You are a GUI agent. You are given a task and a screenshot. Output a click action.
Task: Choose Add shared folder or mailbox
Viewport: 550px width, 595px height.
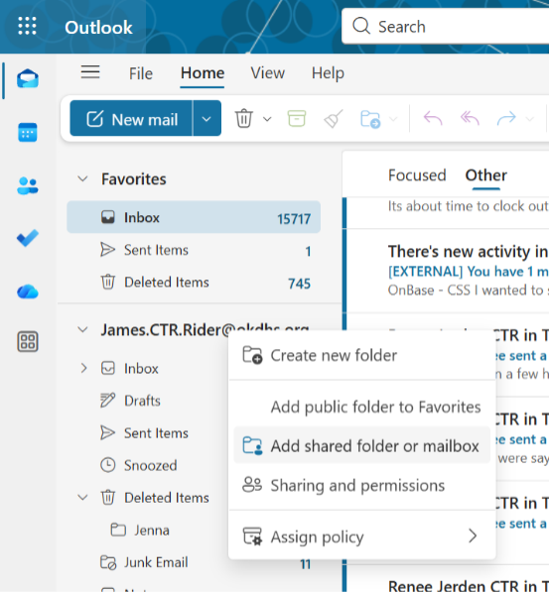(x=362, y=445)
